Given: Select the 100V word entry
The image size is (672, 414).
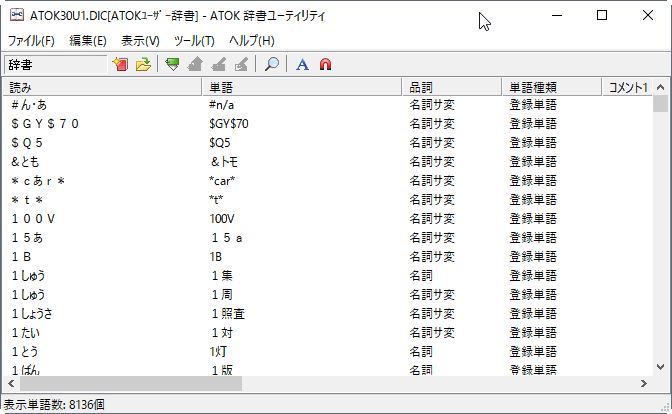Looking at the screenshot, I should click(x=222, y=219).
